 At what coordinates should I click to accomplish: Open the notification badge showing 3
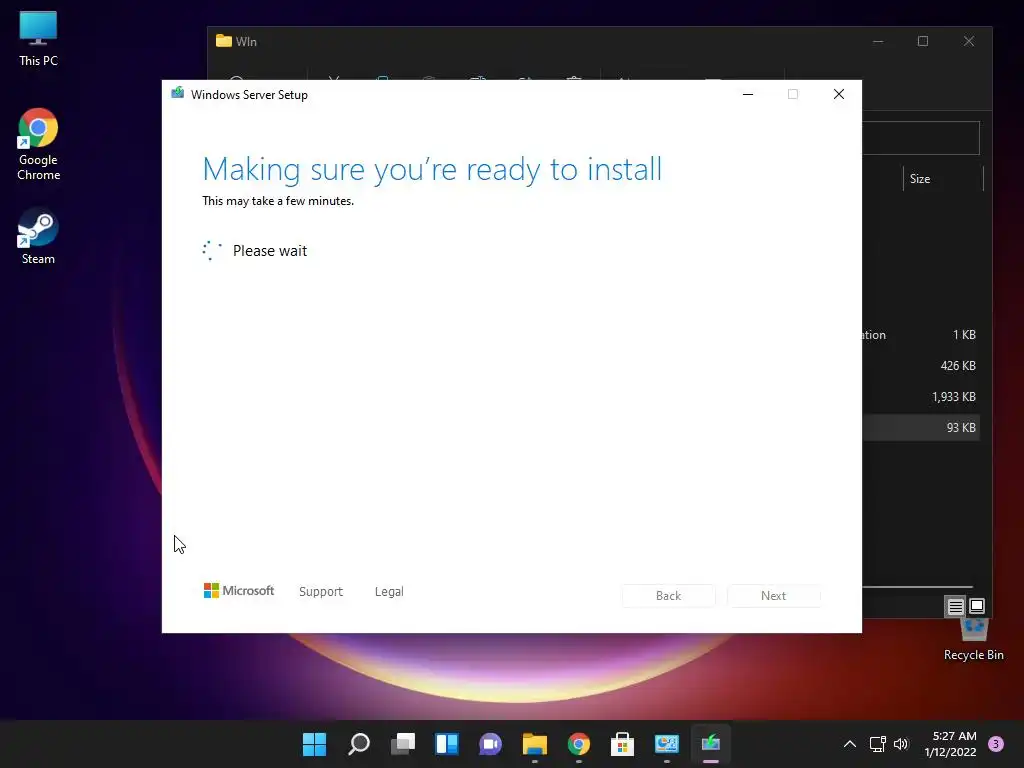[x=996, y=744]
